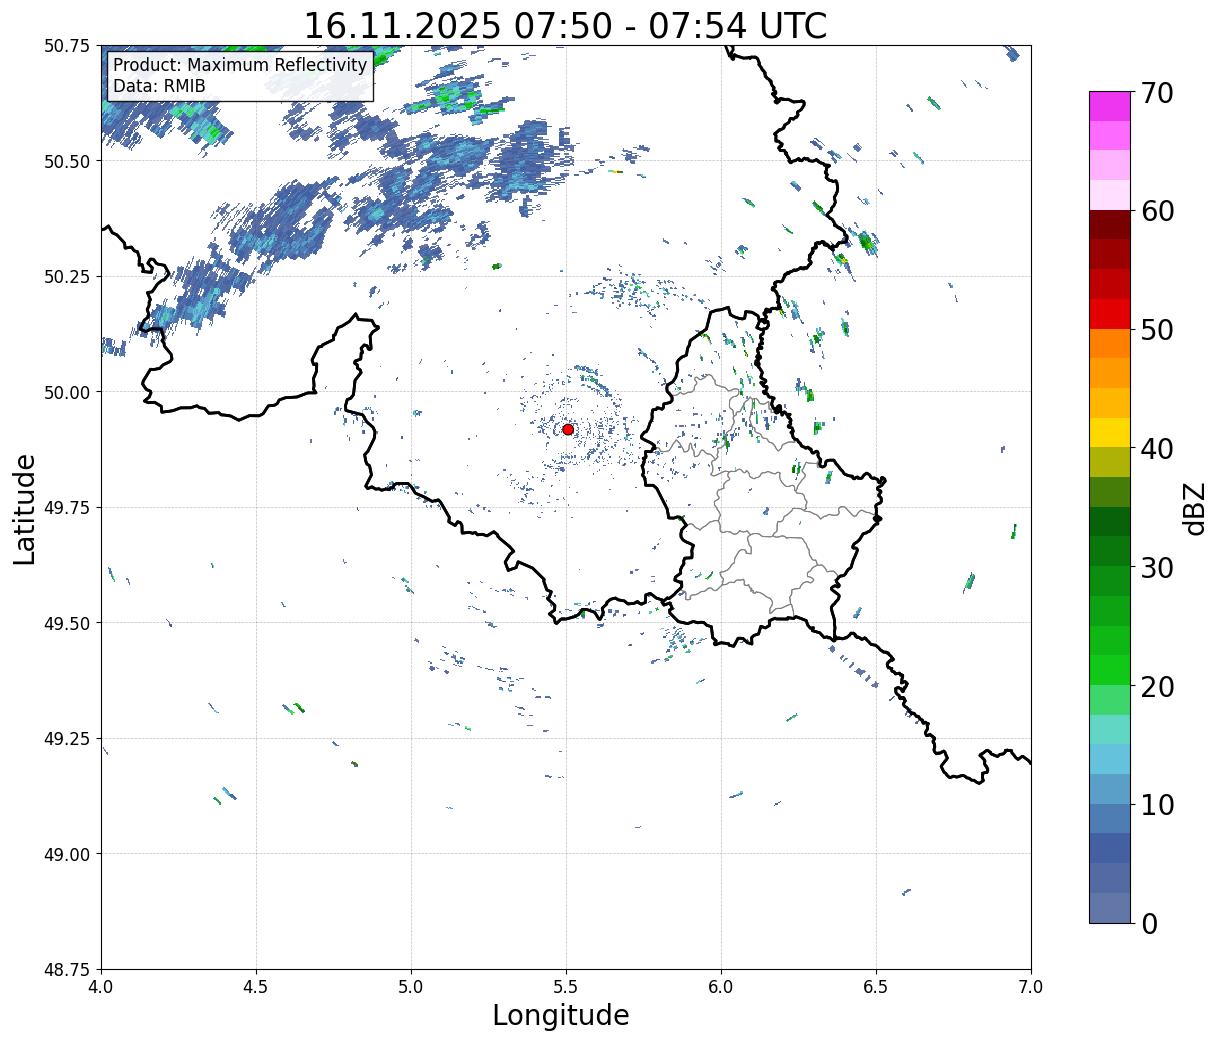This screenshot has height=1040, width=1219.
Task: Click the latitude tick label 48.75
Action: 67,970
